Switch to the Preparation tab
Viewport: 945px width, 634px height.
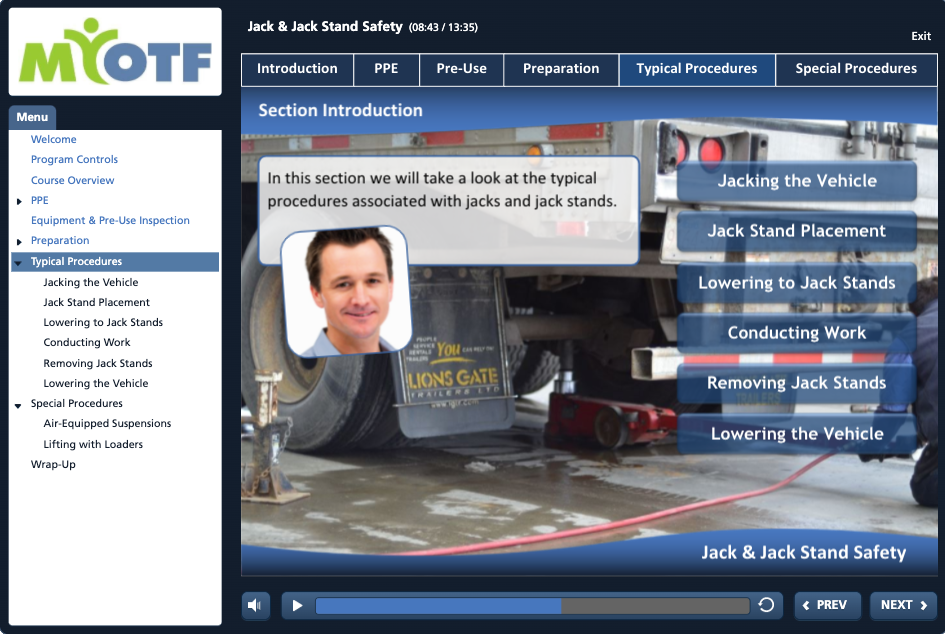click(x=561, y=69)
